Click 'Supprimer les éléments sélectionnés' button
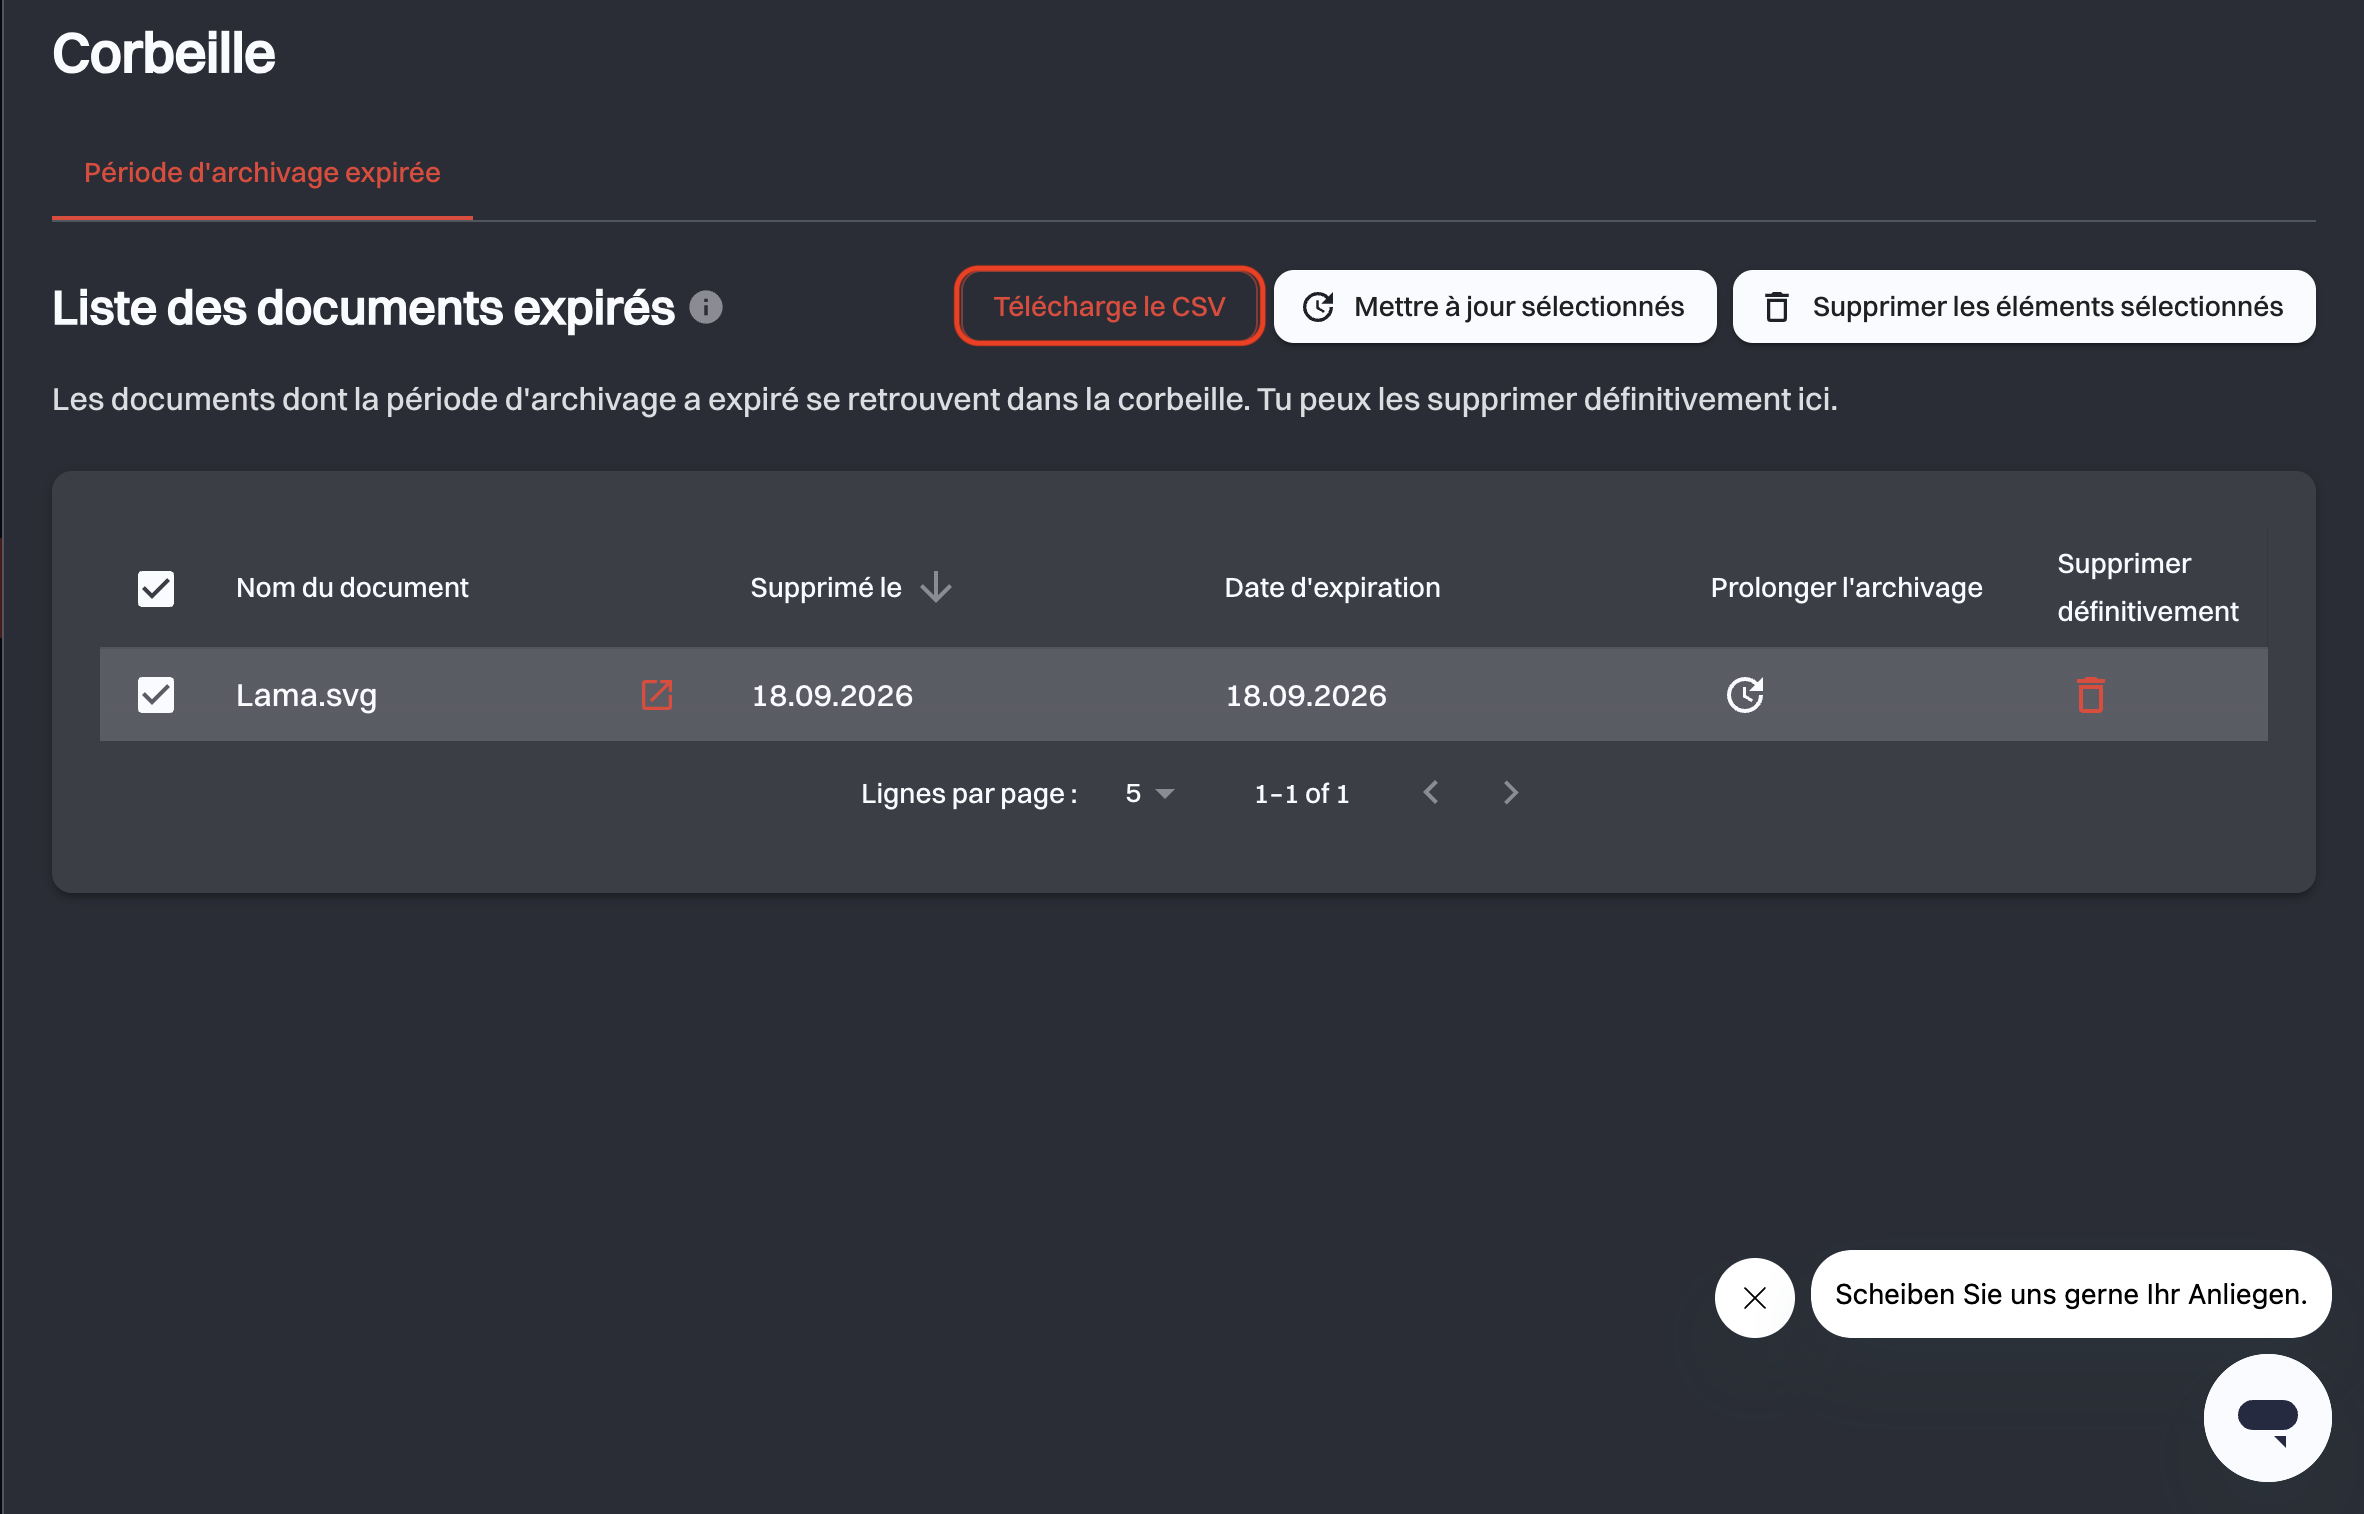Viewport: 2364px width, 1514px height. coord(2024,306)
